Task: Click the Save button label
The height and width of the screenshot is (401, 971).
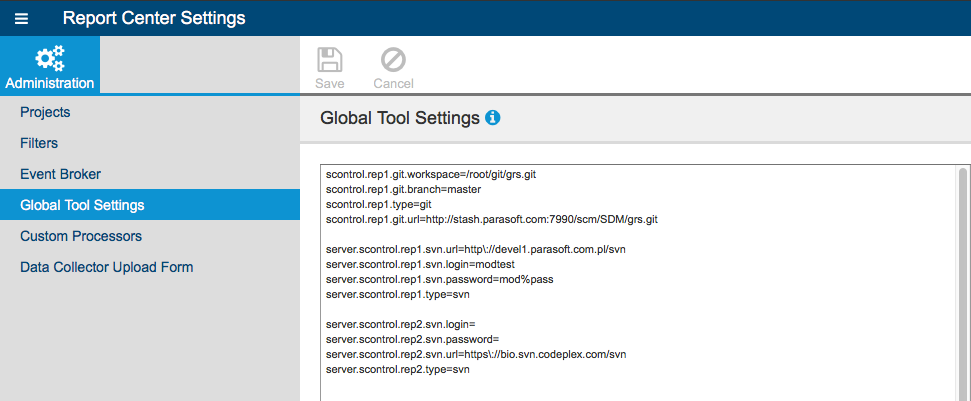Action: (x=329, y=83)
